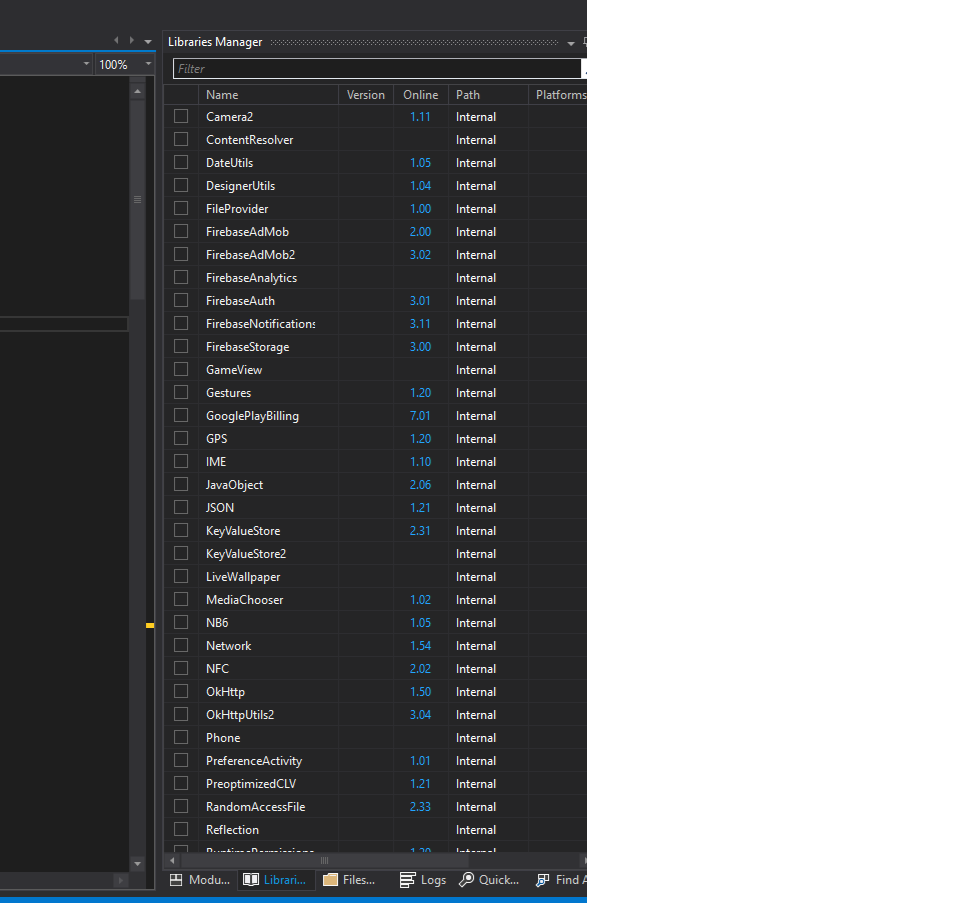This screenshot has height=903, width=960.
Task: Go to previous editor tab arrow
Action: point(116,40)
